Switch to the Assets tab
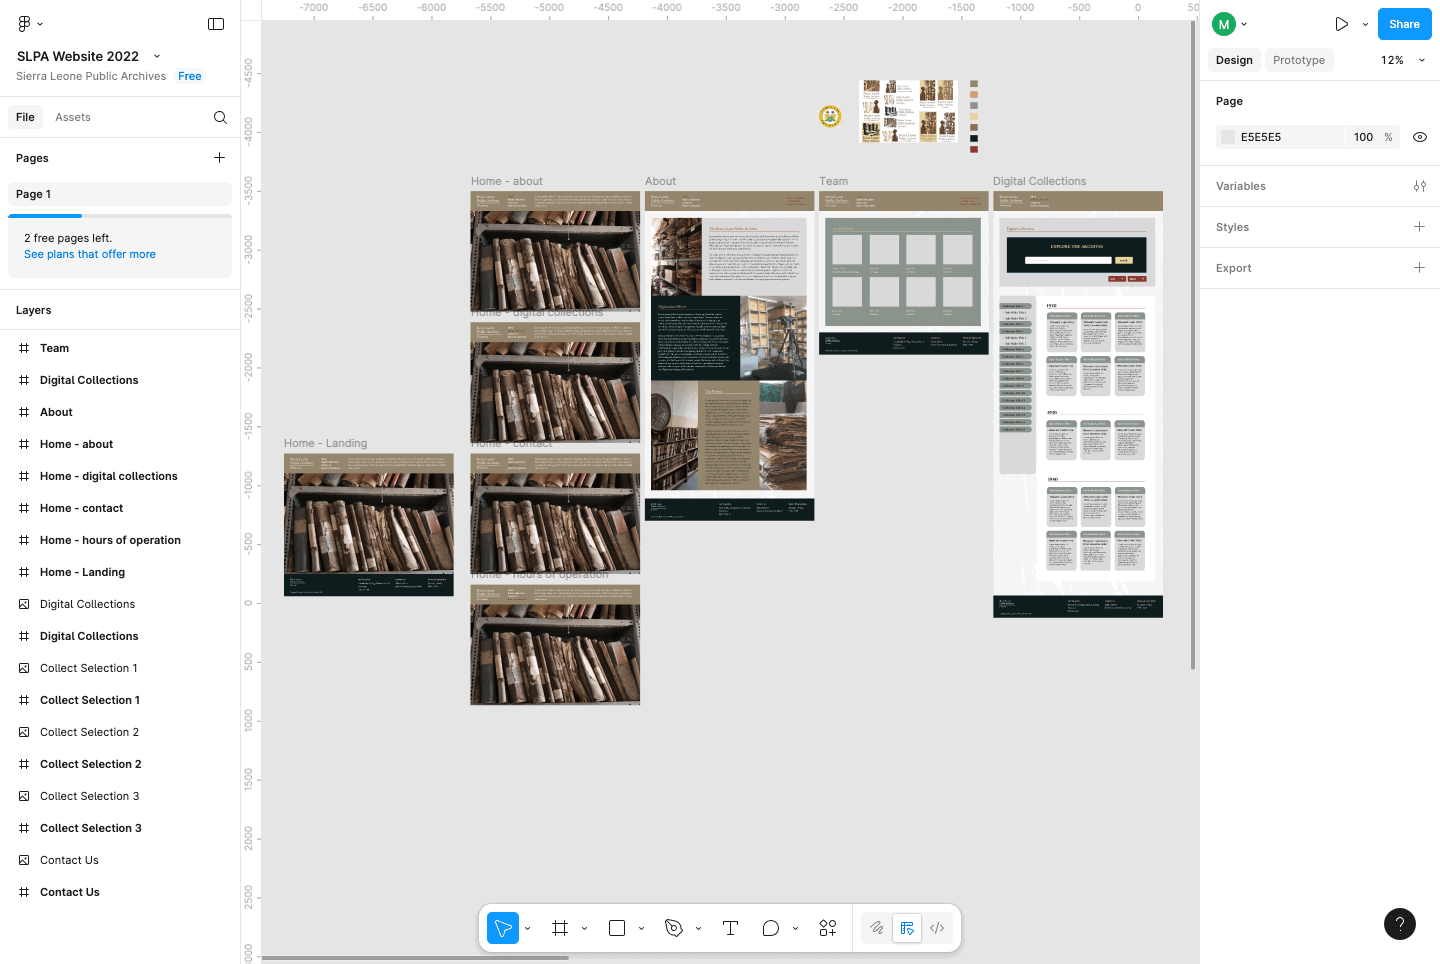1440x964 pixels. [73, 117]
